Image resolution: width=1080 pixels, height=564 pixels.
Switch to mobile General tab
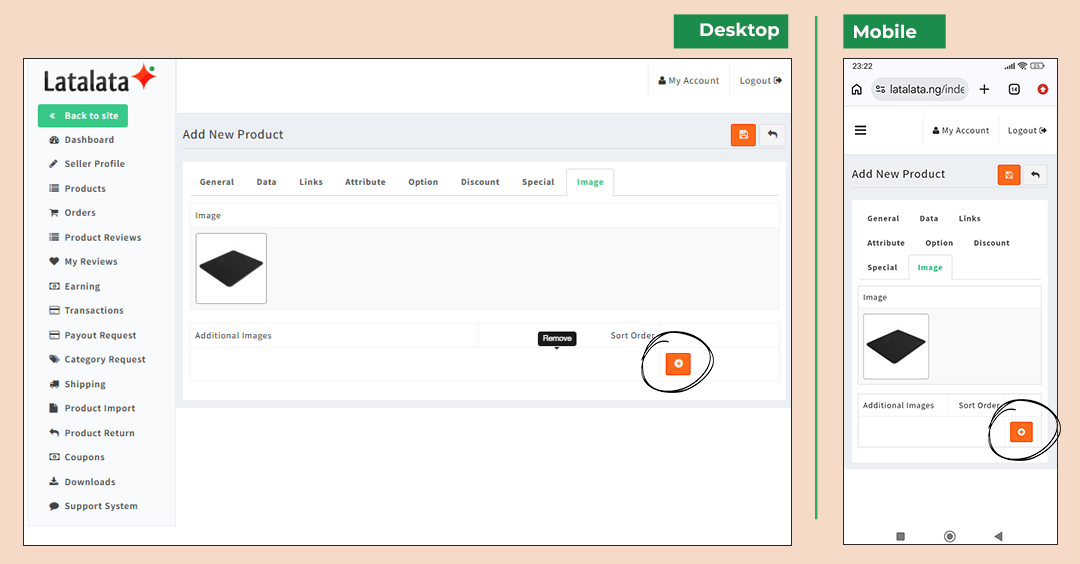(883, 219)
